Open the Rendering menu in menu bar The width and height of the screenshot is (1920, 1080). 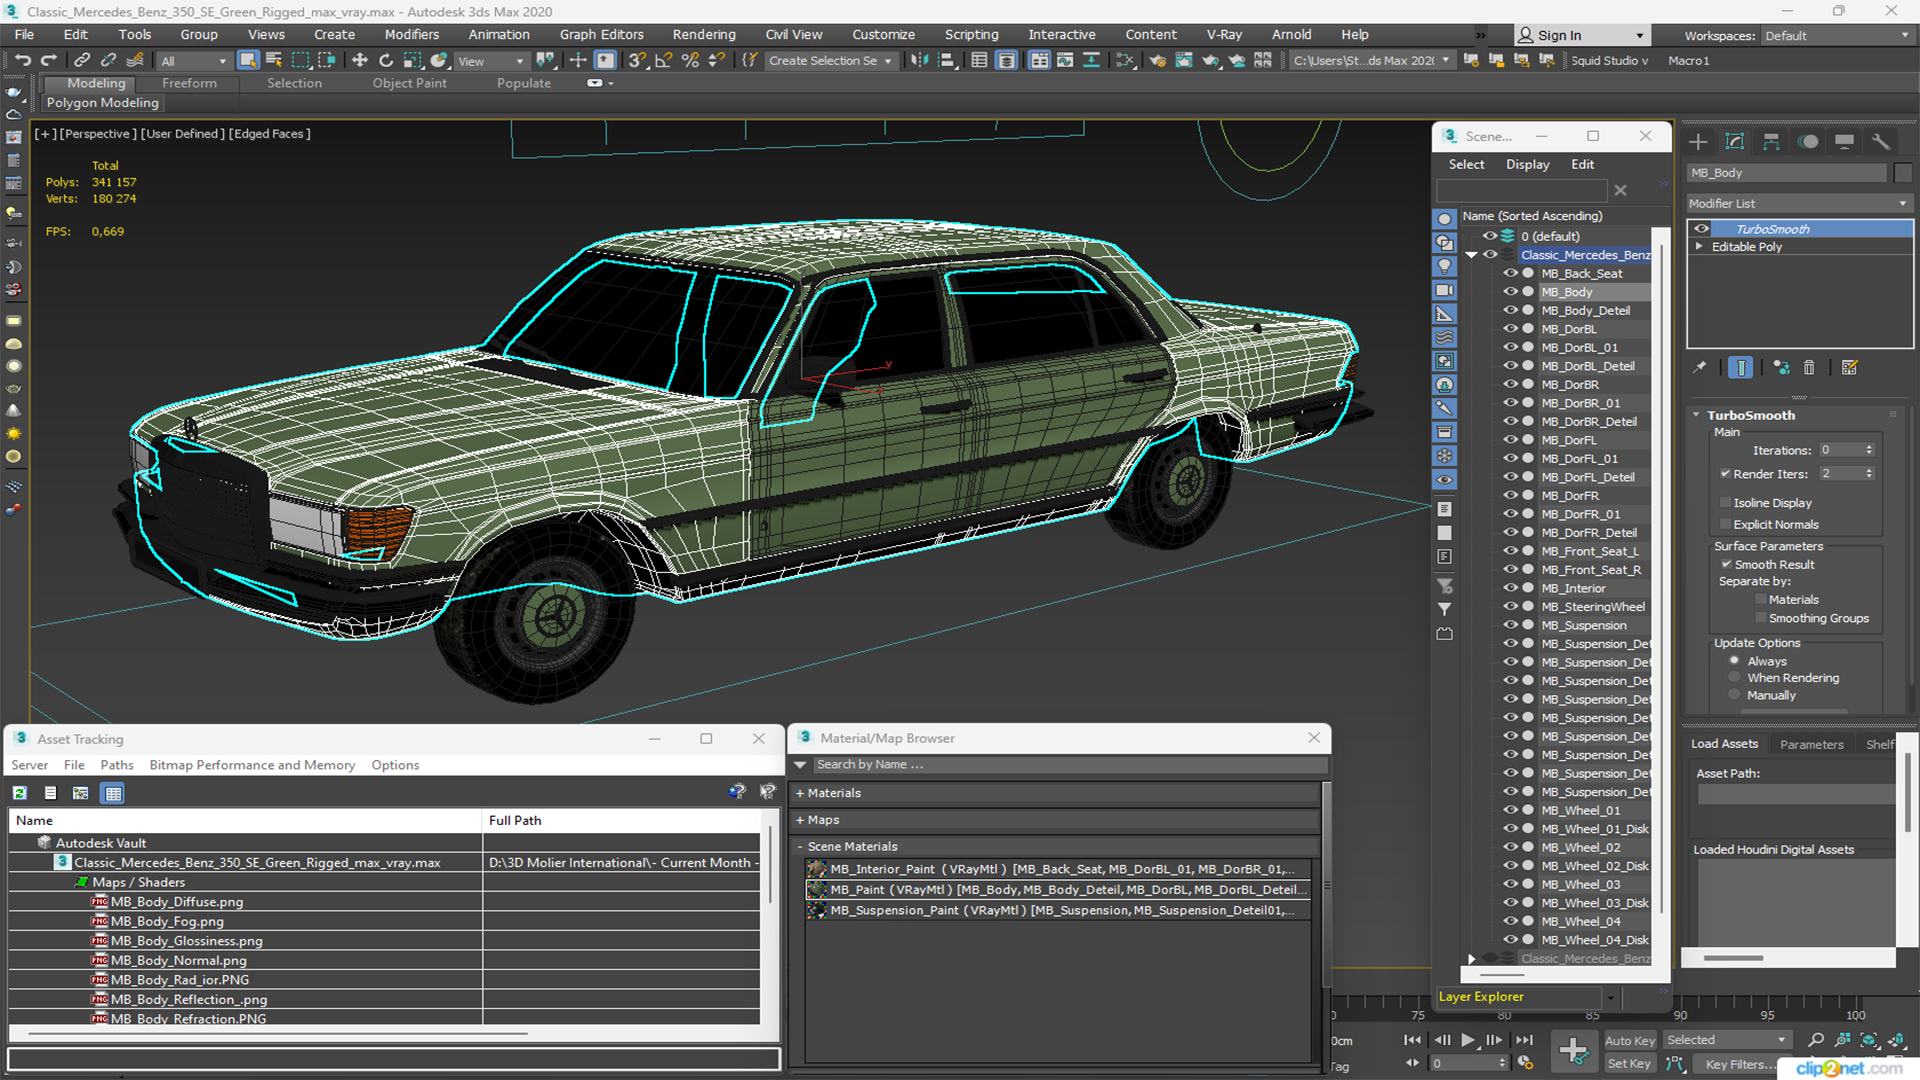coord(700,34)
